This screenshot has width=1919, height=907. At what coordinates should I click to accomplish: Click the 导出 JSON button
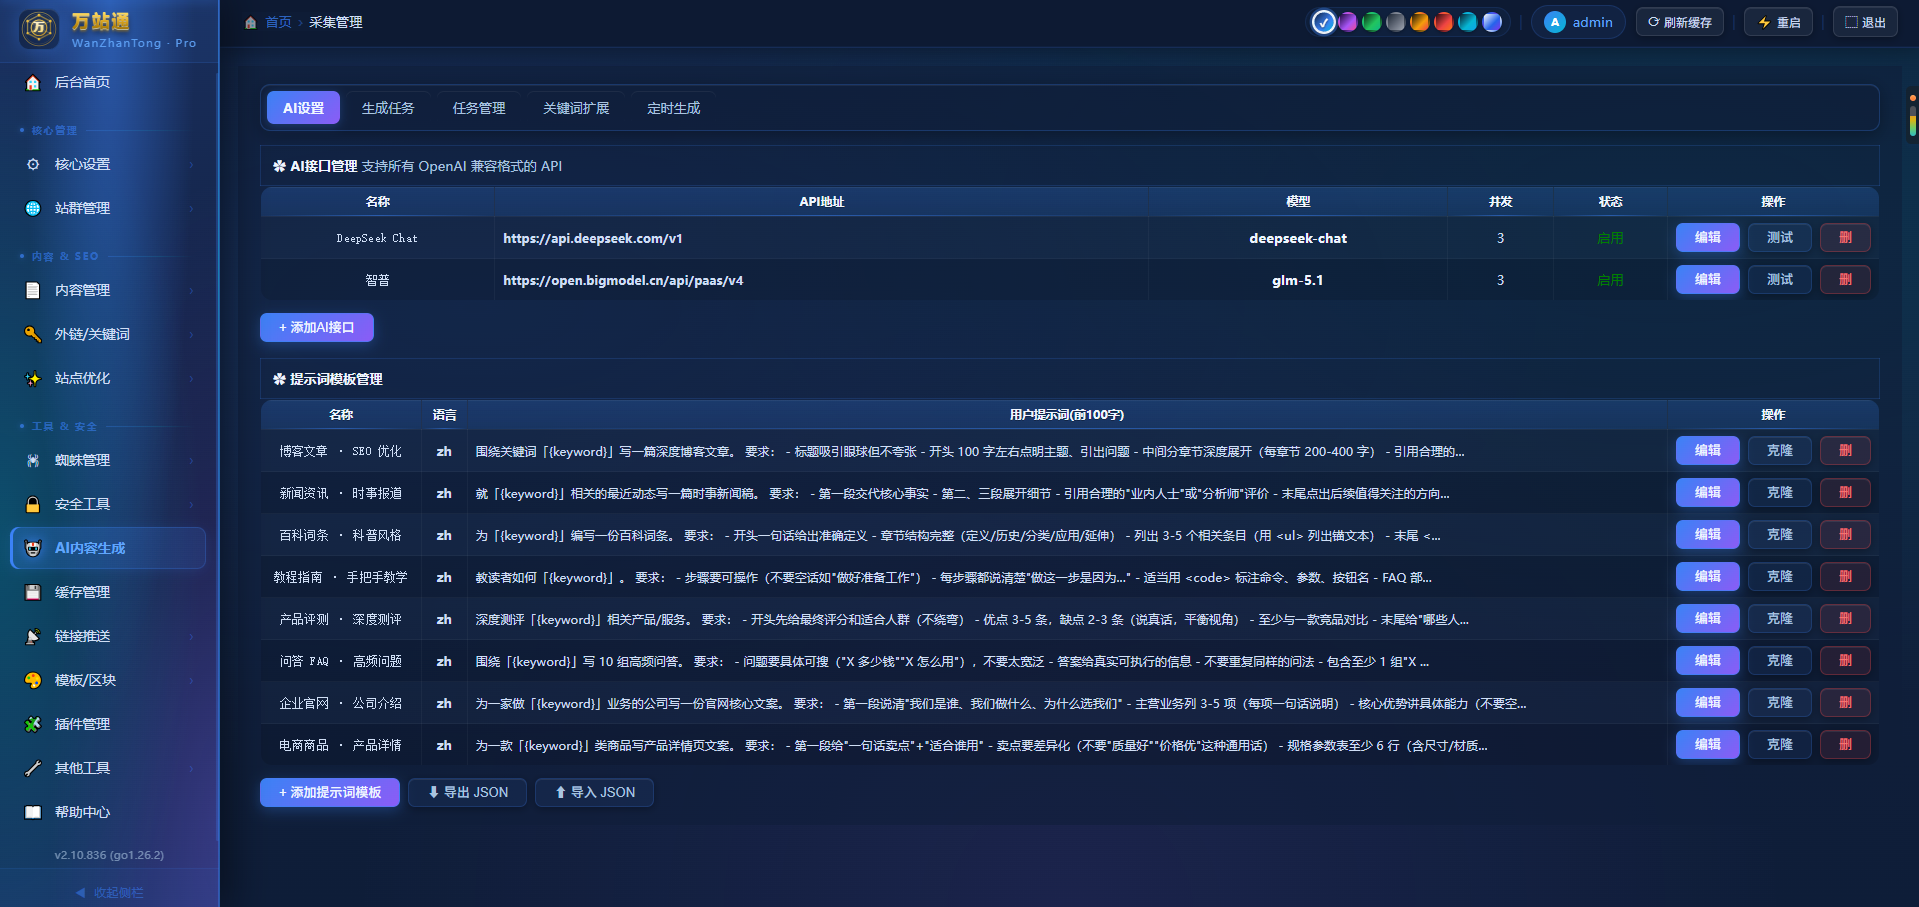(468, 793)
